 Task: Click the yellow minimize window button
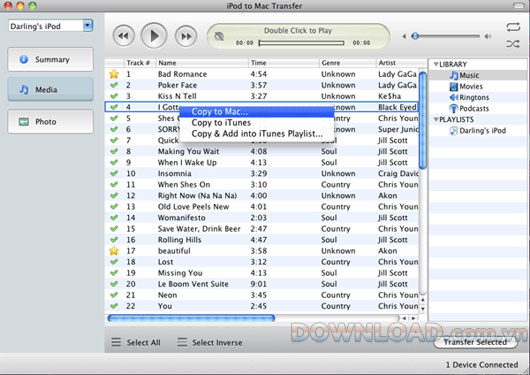coord(20,5)
